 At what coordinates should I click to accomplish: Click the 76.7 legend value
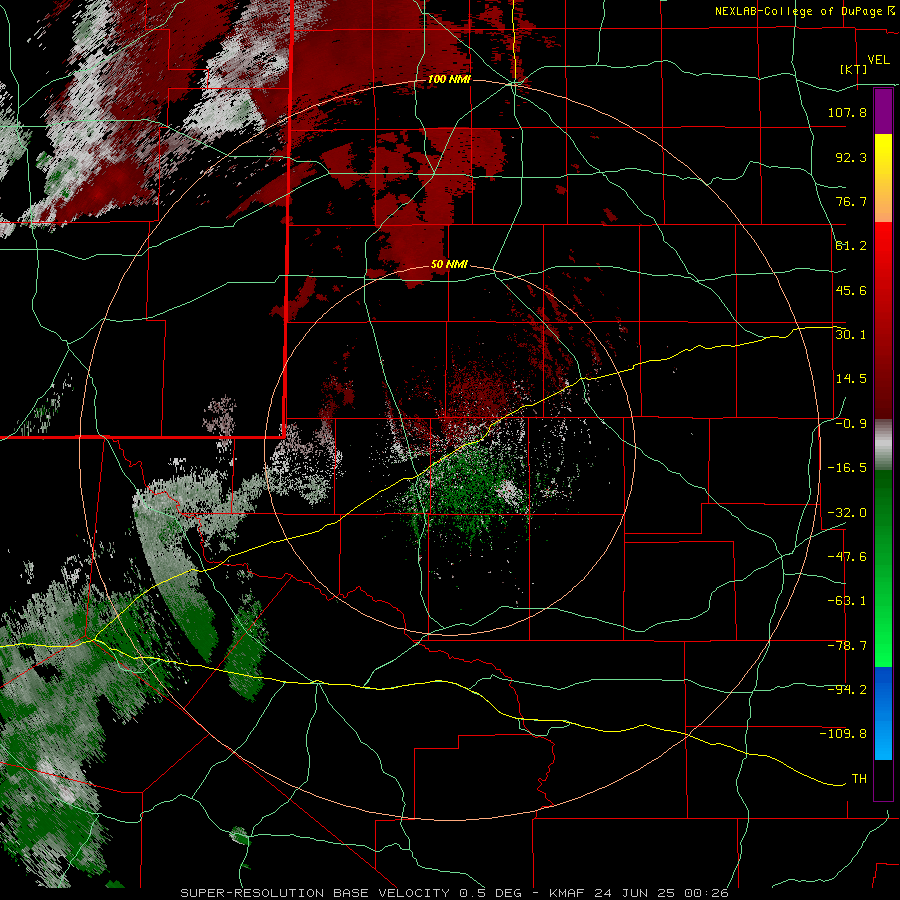[x=851, y=201]
